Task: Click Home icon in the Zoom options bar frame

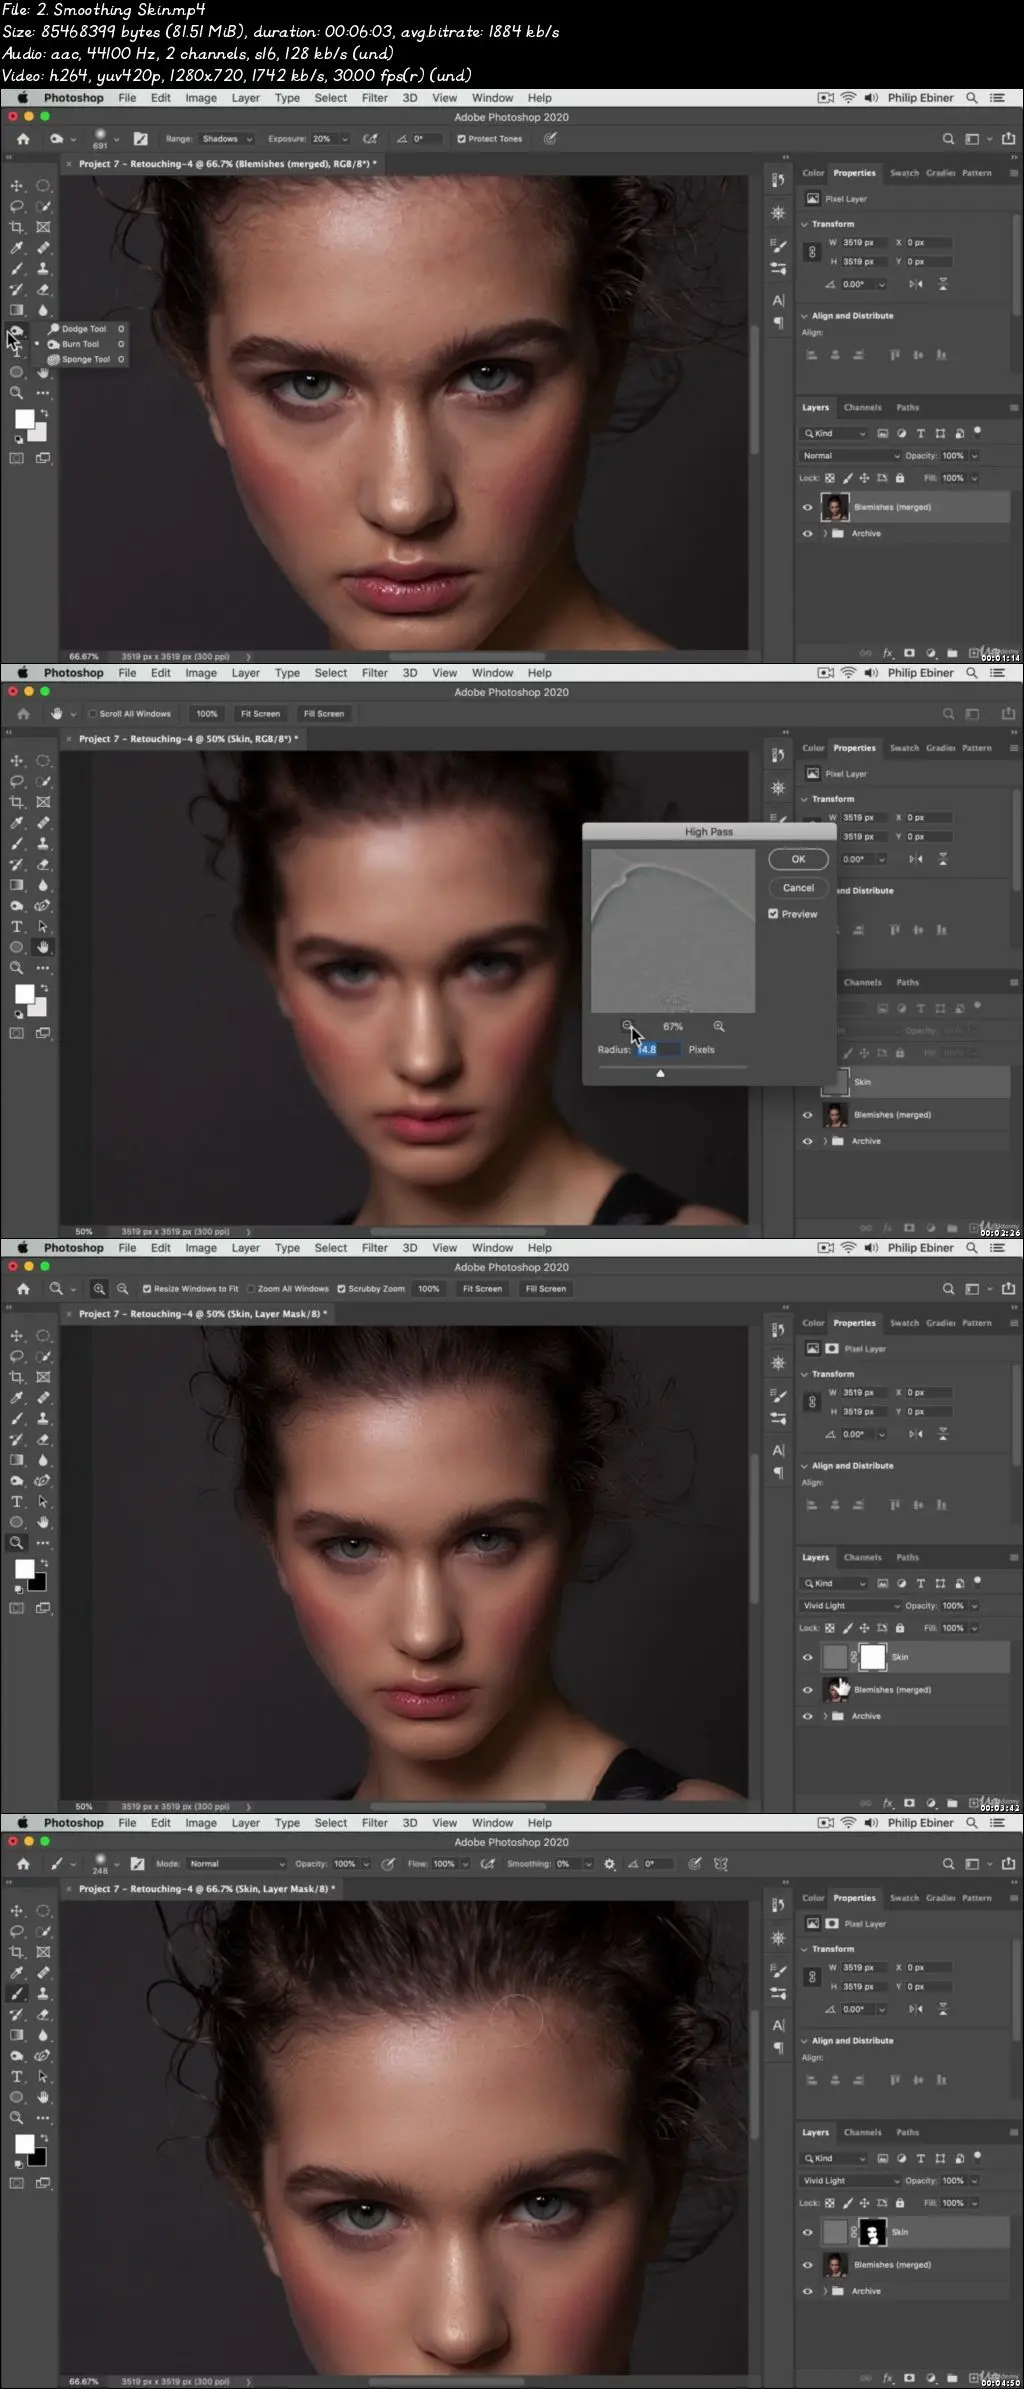Action: click(x=23, y=1289)
